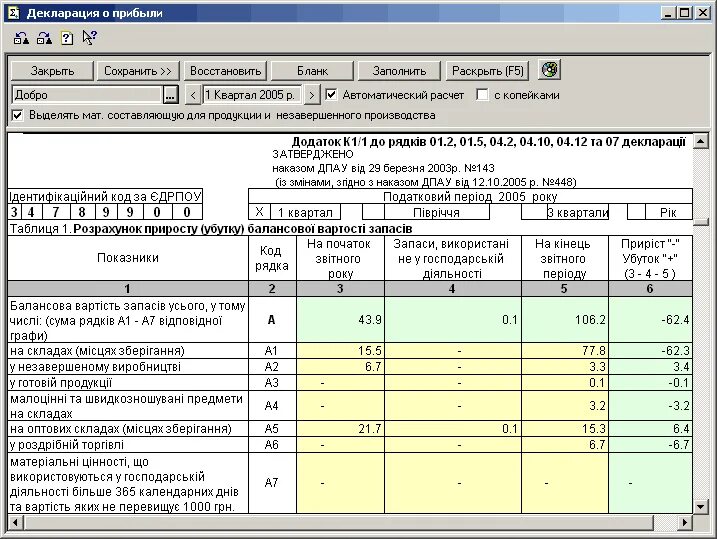Viewport: 717px width, 539px height.
Task: Enable the с копейками checkbox
Action: tap(482, 95)
